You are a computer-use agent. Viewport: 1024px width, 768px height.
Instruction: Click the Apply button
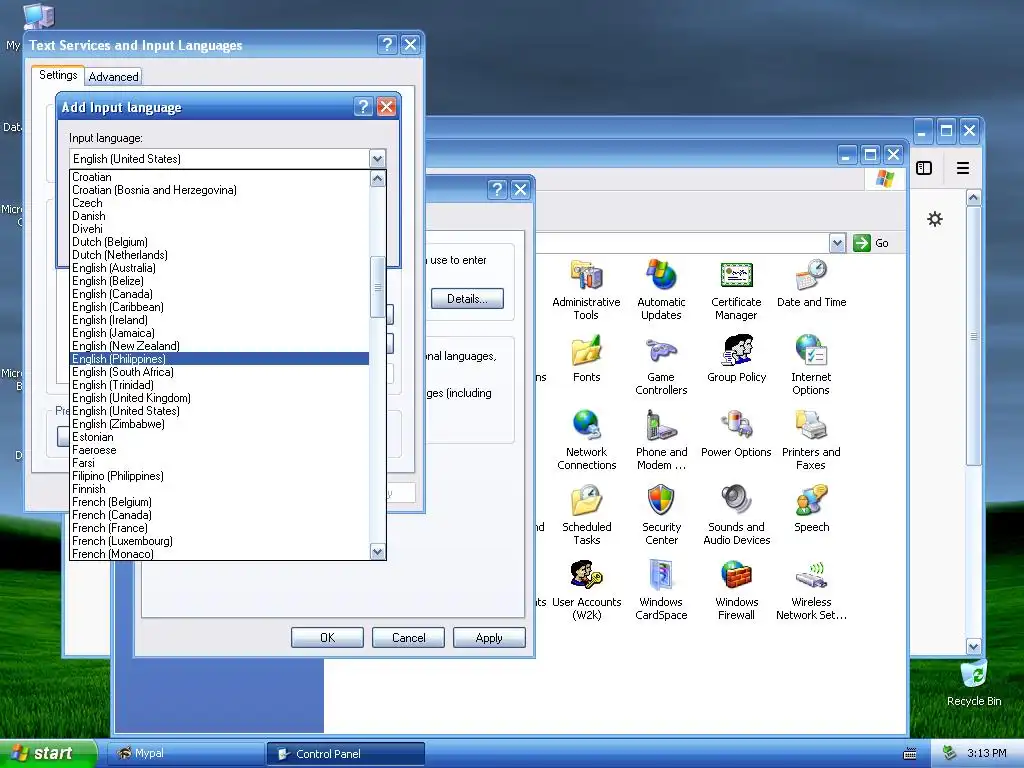pos(489,637)
